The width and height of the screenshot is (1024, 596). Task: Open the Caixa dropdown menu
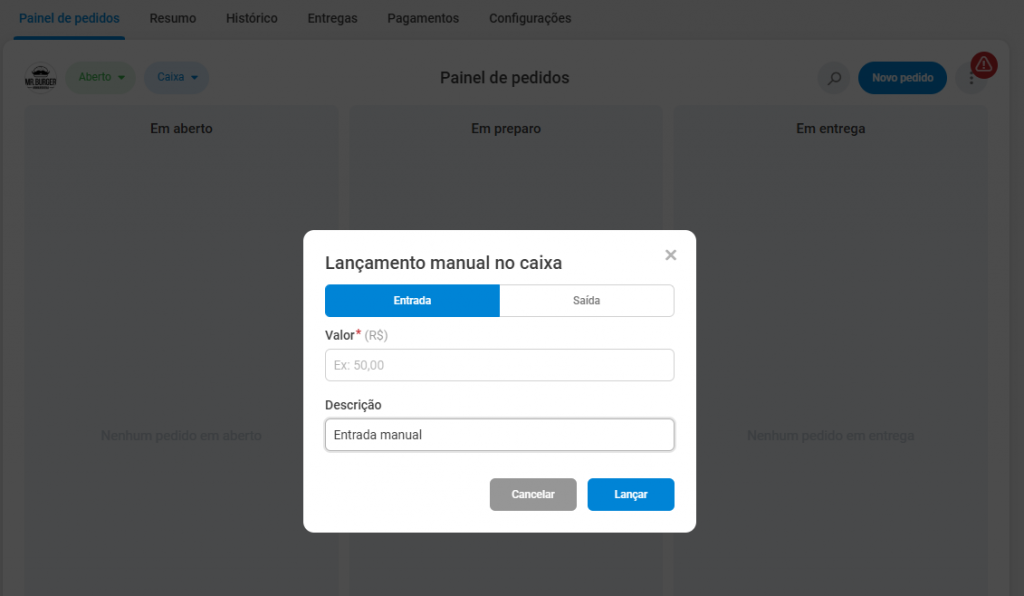click(177, 77)
